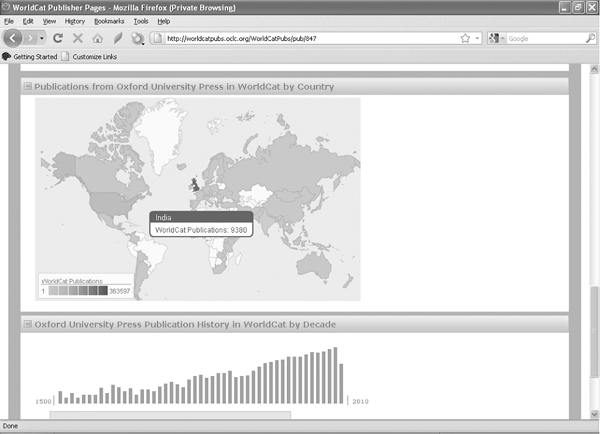Open the Bookmarks menu
This screenshot has height=434, width=600.
click(x=109, y=20)
